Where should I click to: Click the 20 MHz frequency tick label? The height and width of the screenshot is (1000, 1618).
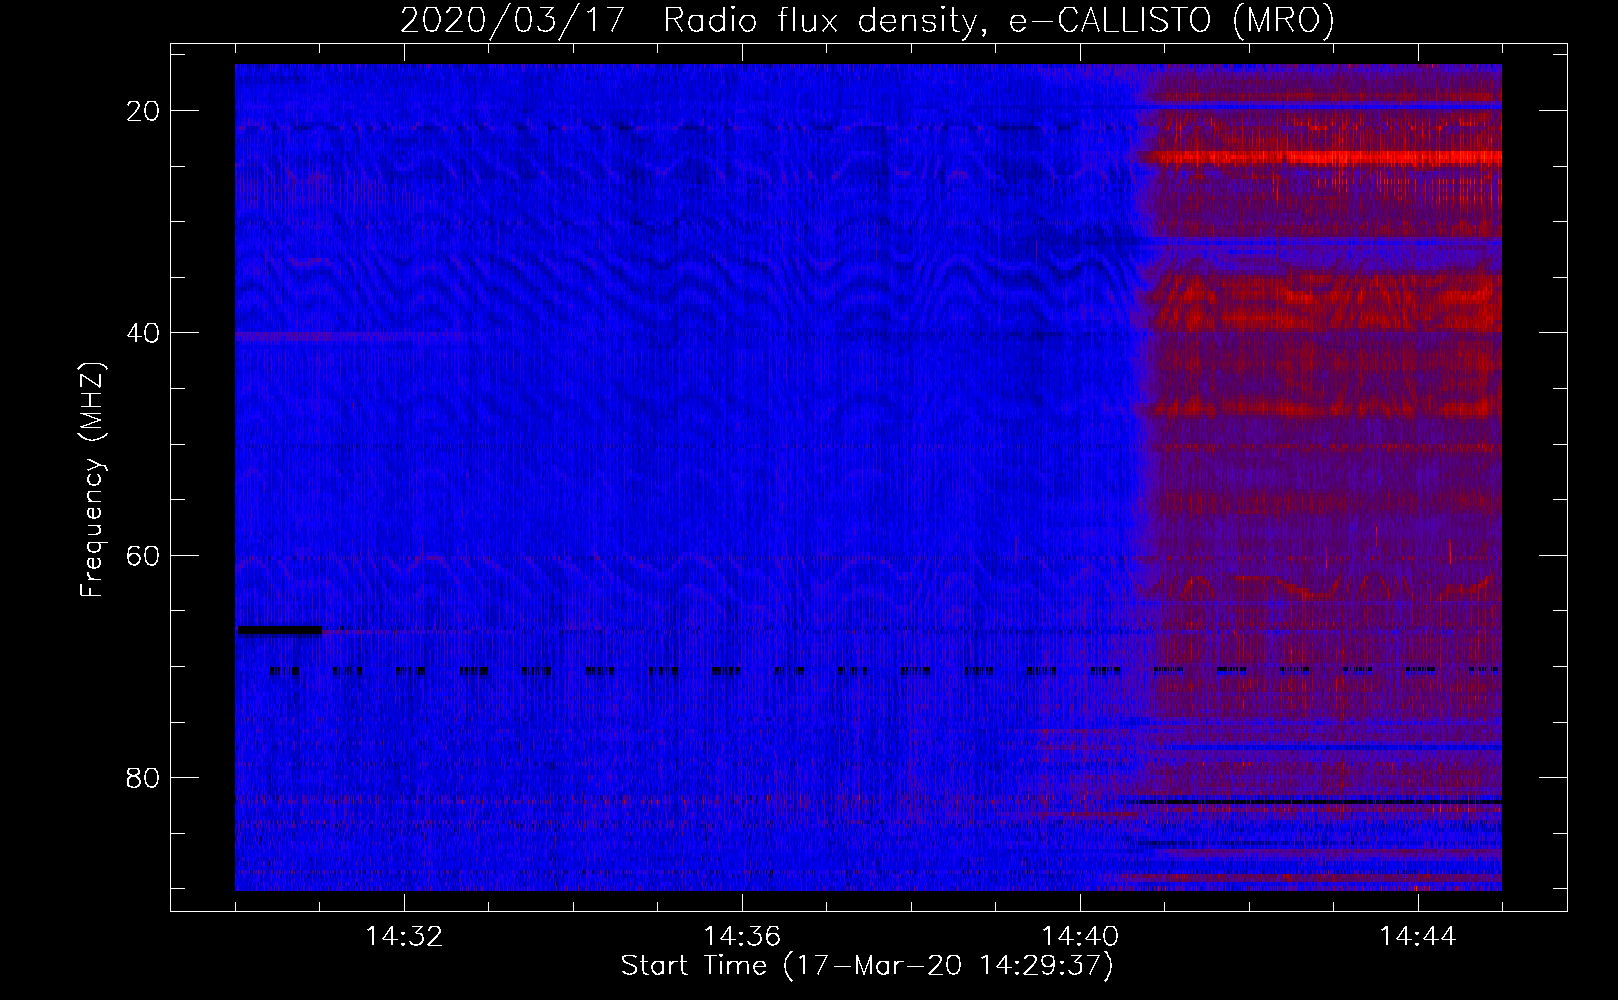click(143, 110)
